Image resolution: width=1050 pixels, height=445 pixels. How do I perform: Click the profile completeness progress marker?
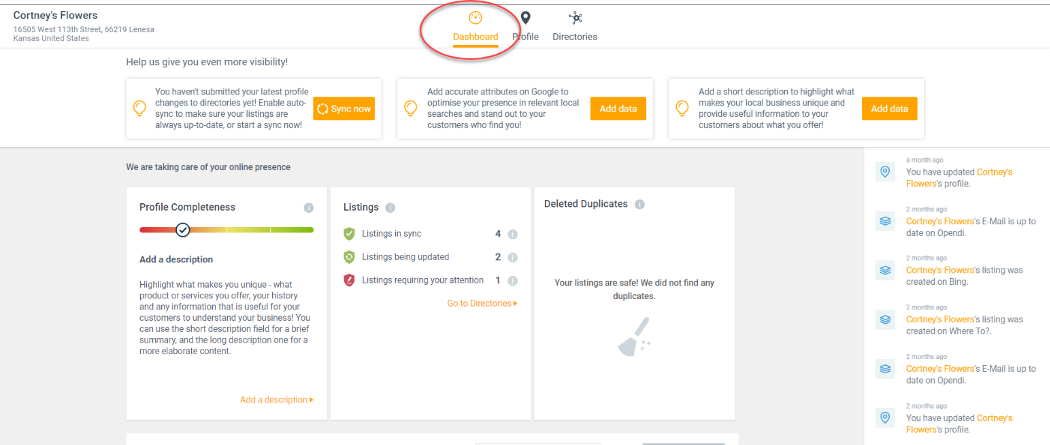tap(183, 230)
